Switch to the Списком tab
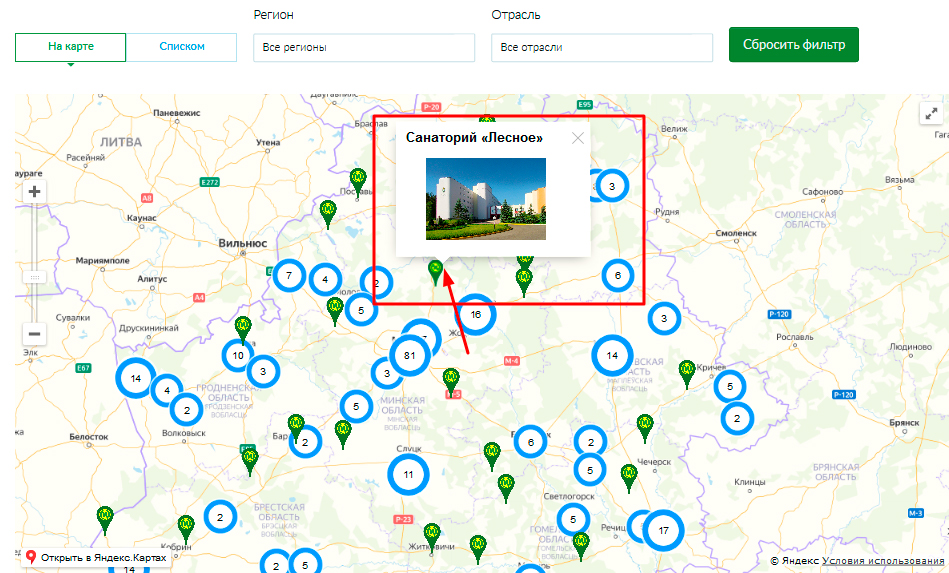 point(182,47)
